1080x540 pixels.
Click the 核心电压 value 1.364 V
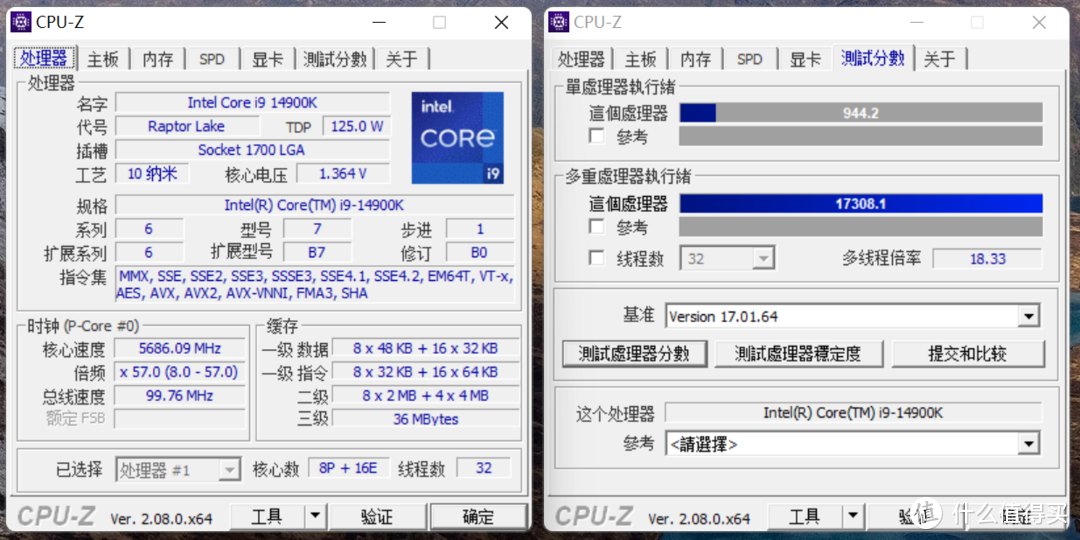click(x=343, y=174)
